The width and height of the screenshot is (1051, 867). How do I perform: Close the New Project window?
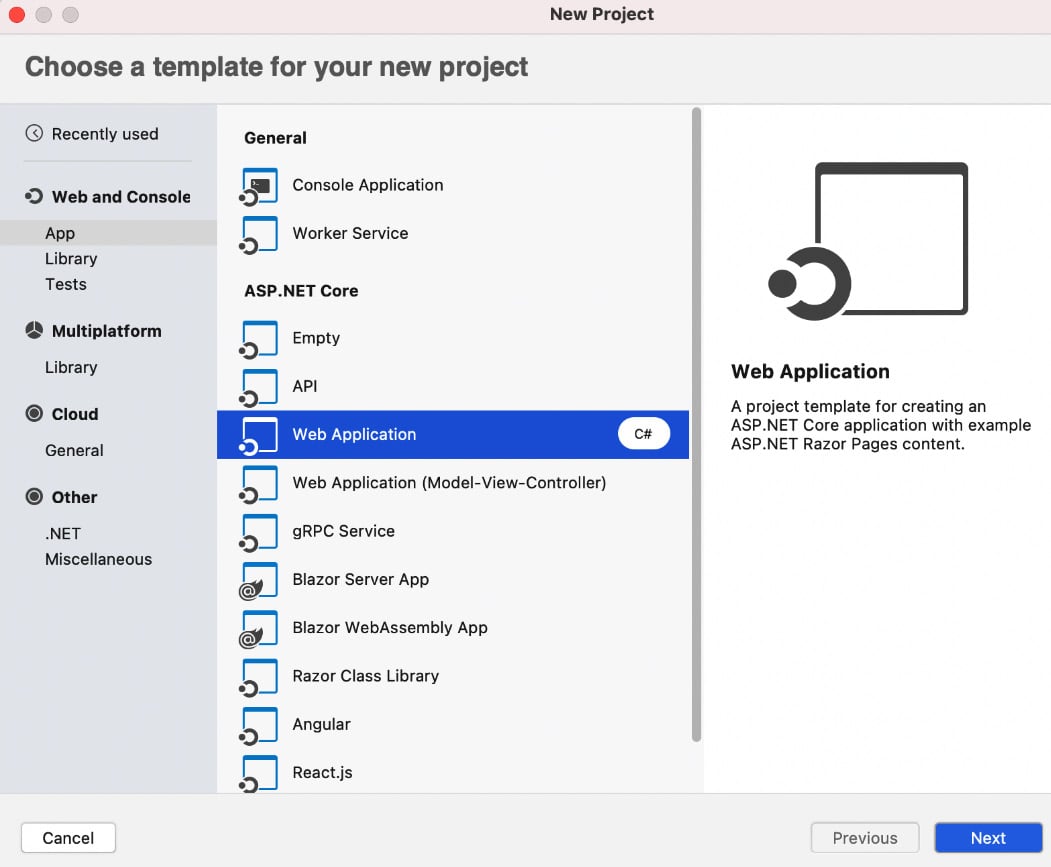[17, 14]
